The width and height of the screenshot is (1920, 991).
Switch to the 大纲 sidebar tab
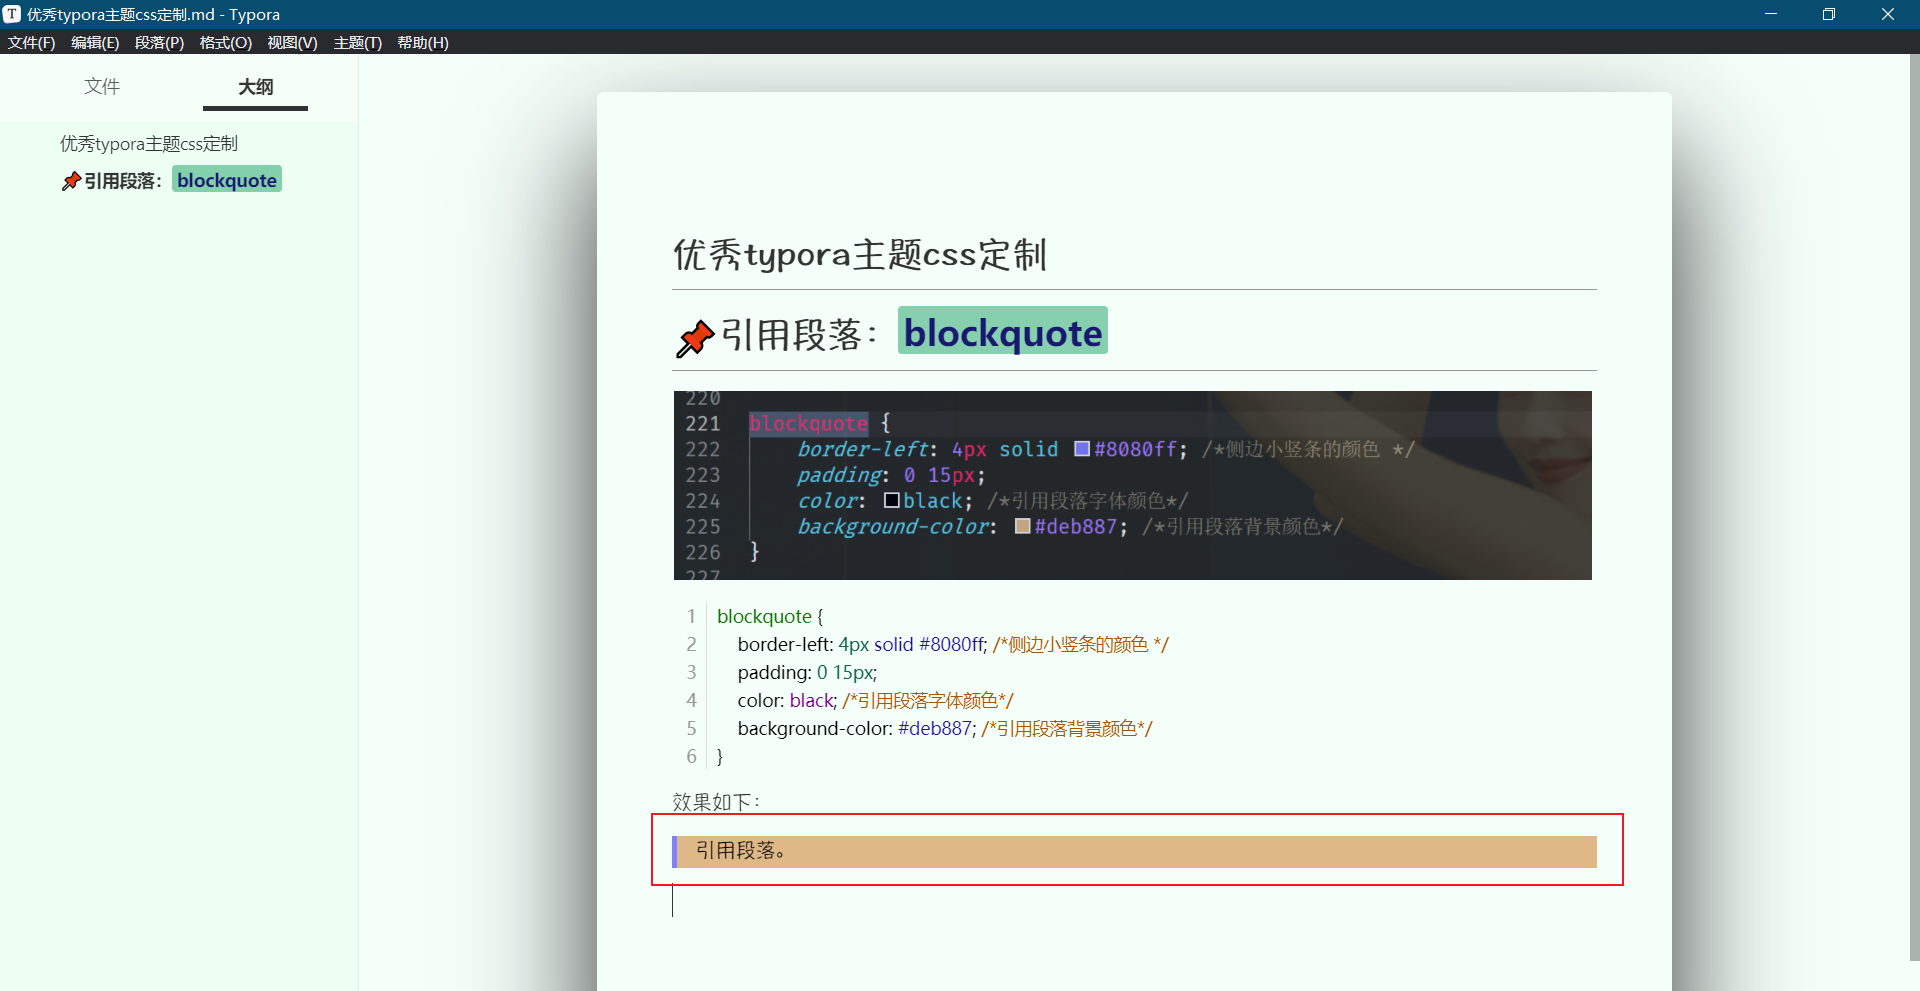pos(255,86)
